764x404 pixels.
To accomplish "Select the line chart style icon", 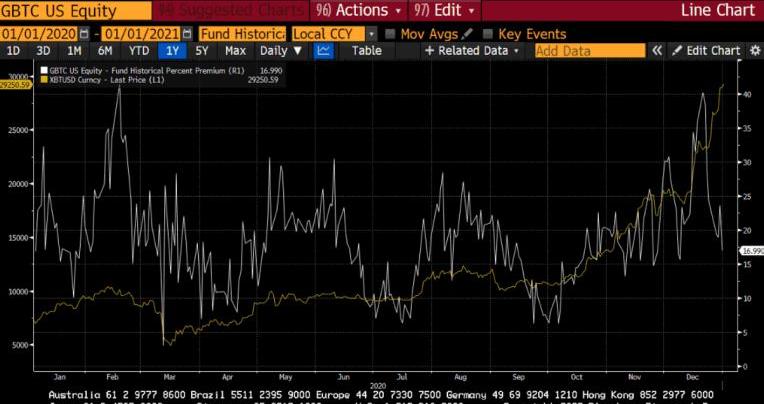I will point(323,51).
